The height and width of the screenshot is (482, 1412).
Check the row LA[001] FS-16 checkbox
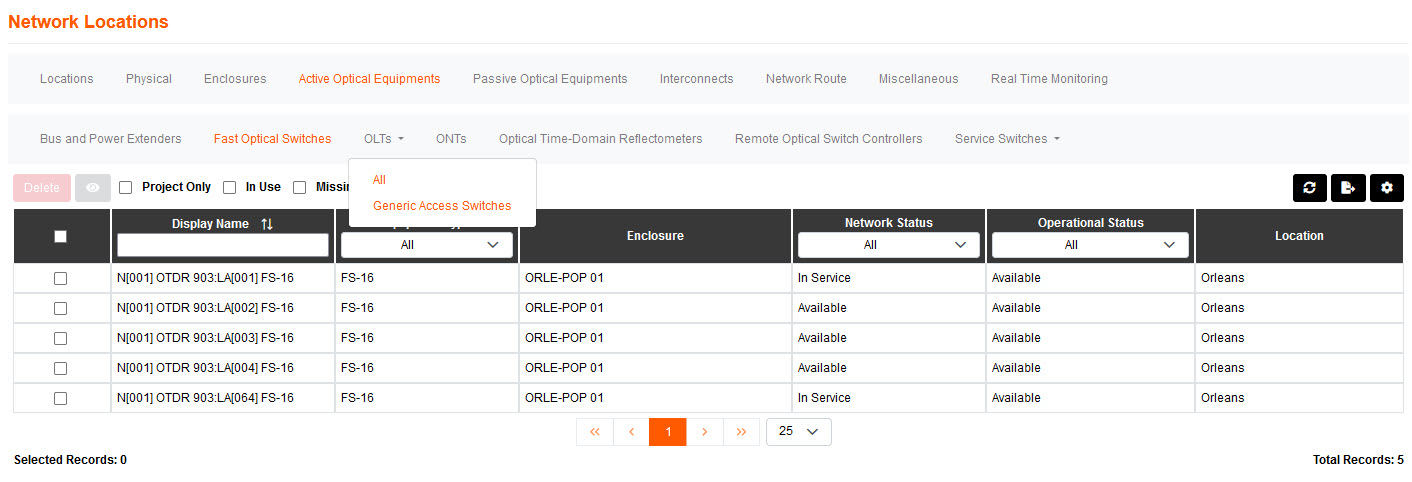(x=60, y=278)
